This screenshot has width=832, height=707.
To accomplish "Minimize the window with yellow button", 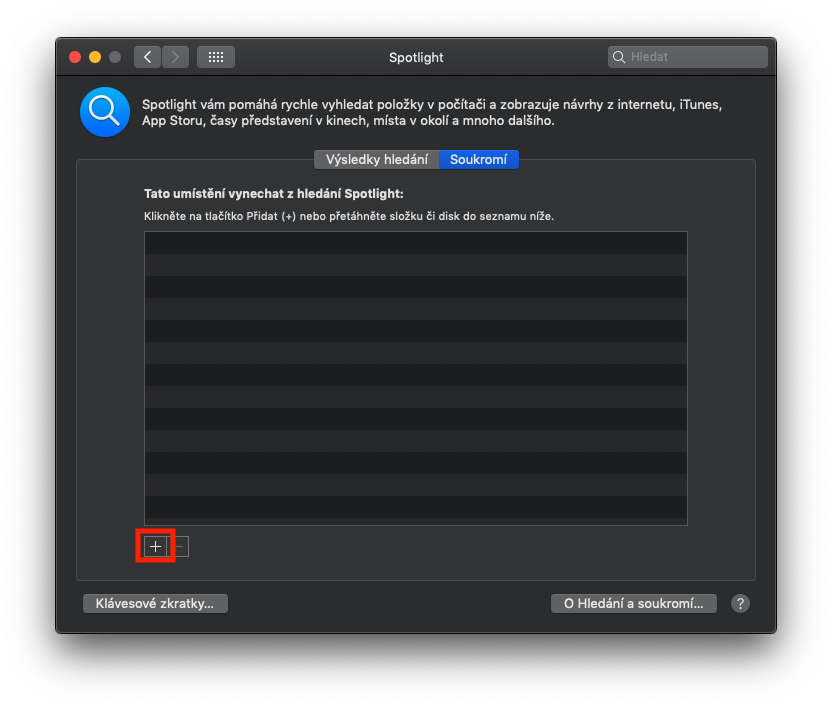I will coord(95,57).
